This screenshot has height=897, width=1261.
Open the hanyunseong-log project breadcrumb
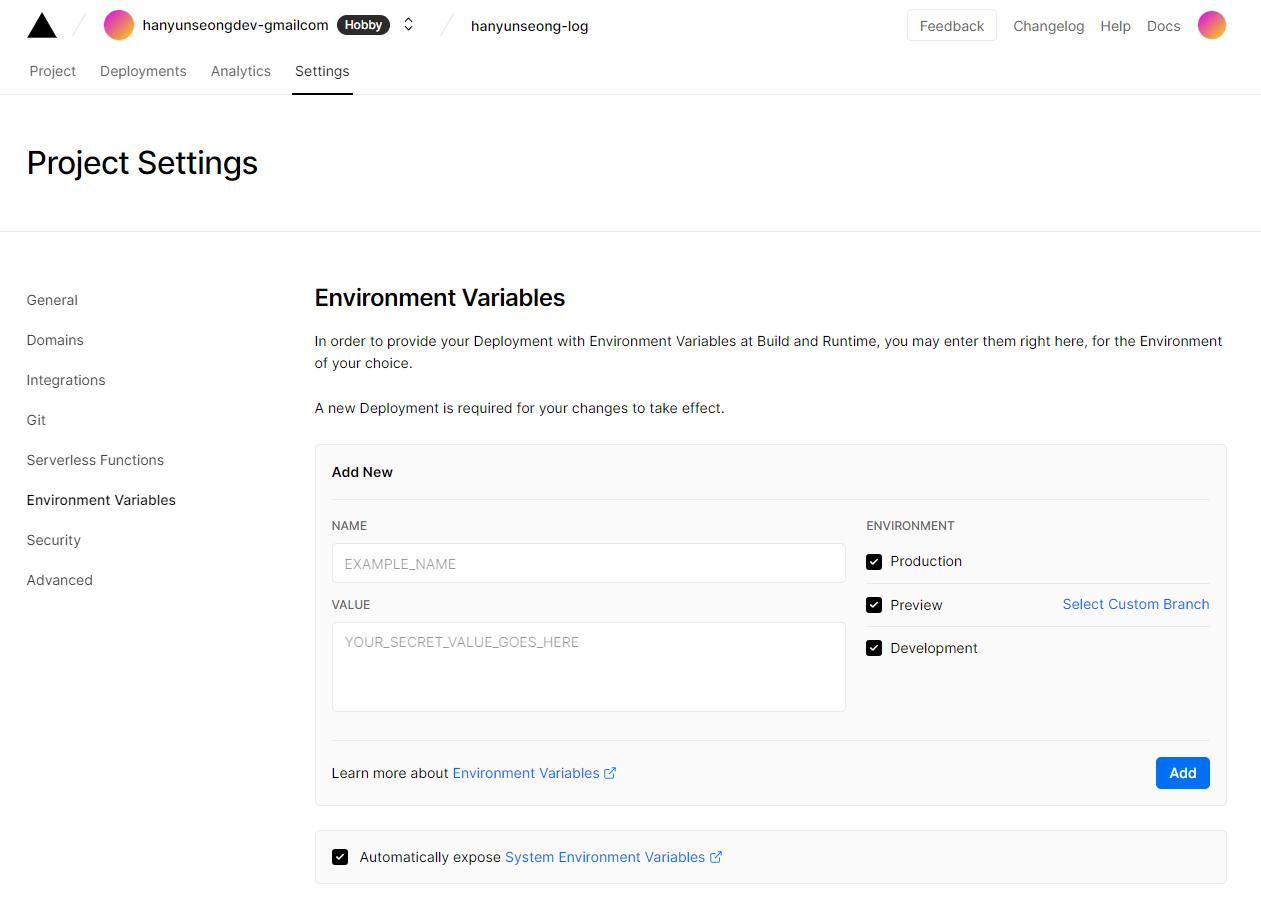pos(529,26)
